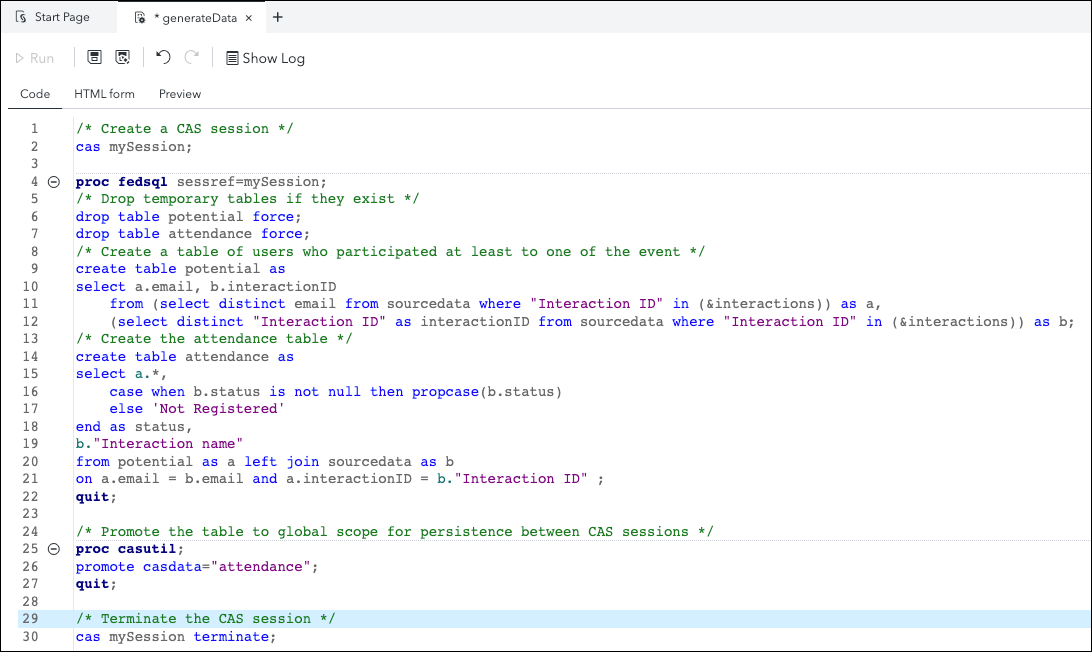Switch to the Start Page tab
The image size is (1092, 652).
pyautogui.click(x=61, y=17)
